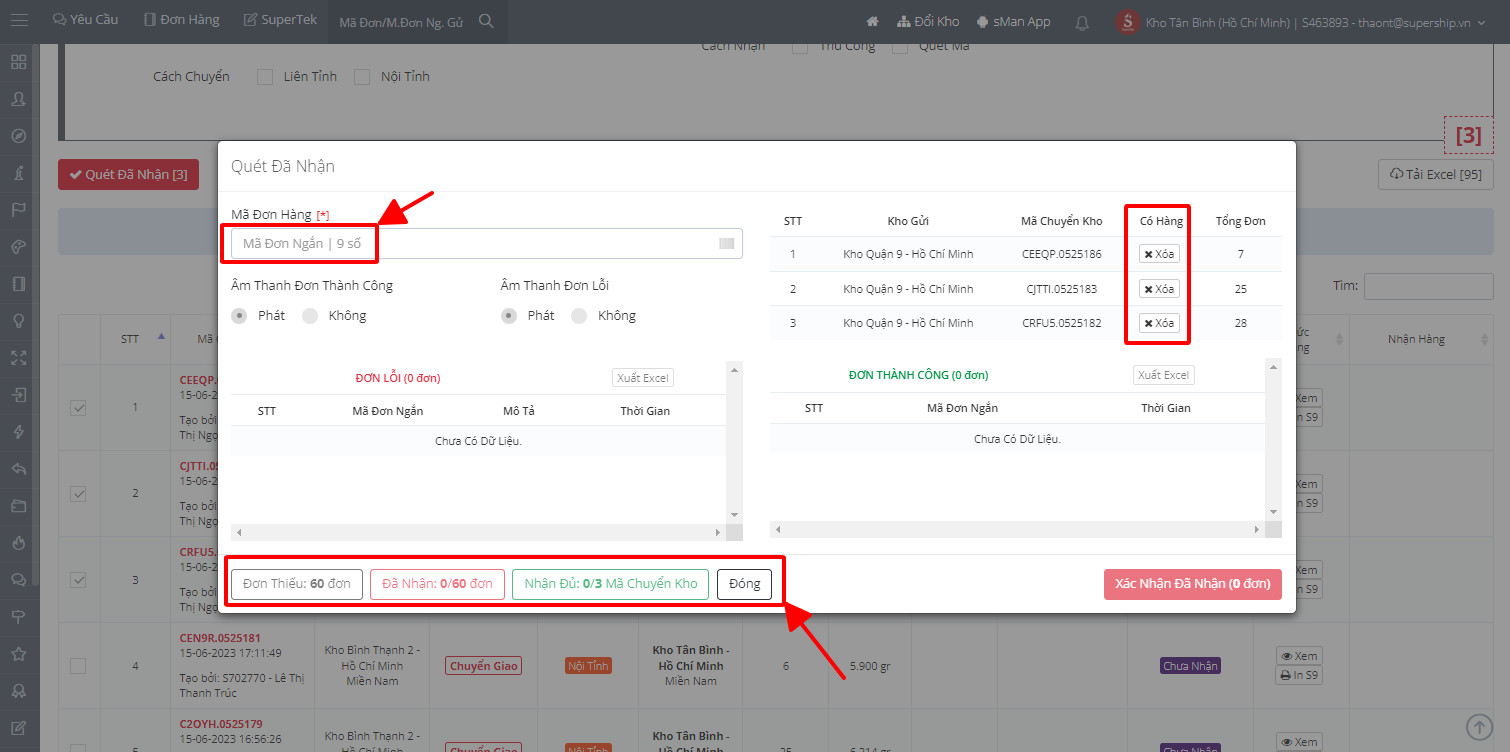
Task: Open Đổi Kho in top bar
Action: point(928,21)
